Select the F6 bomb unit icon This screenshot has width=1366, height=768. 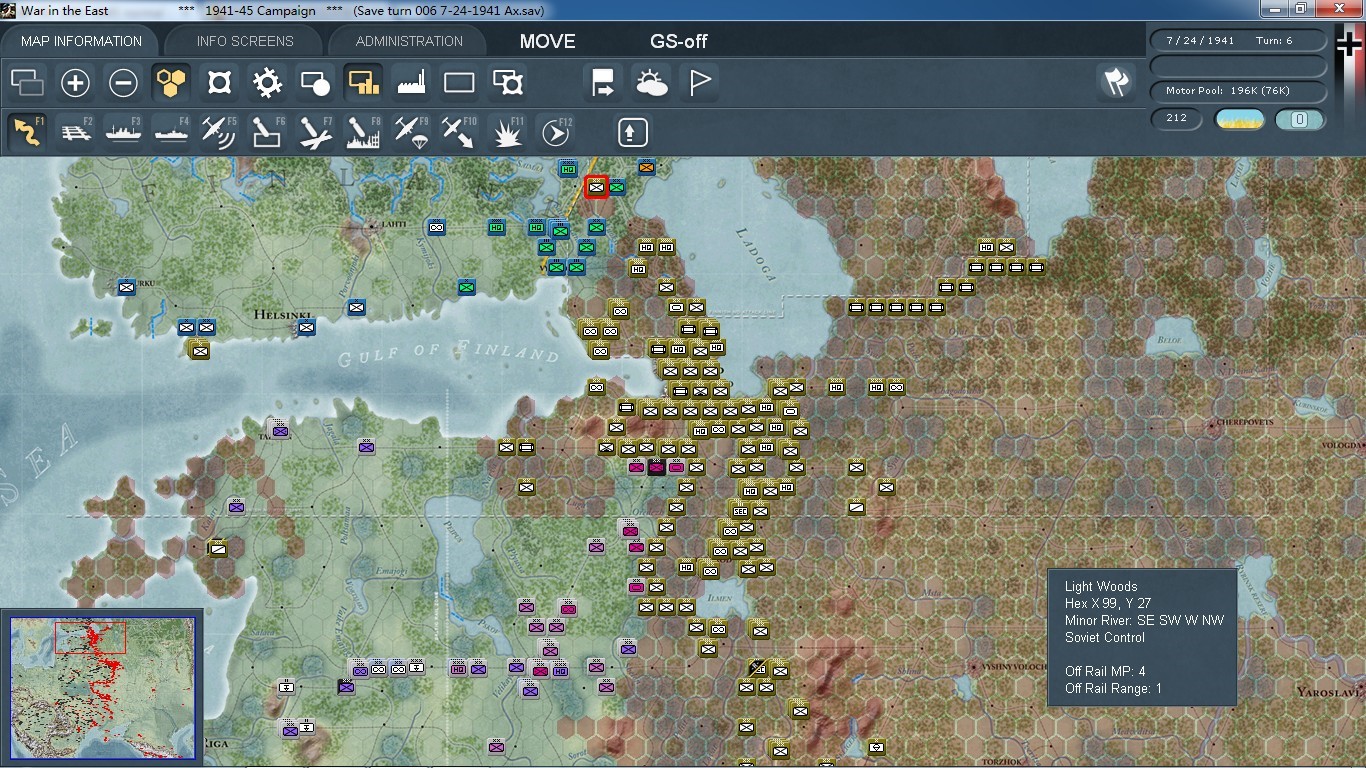click(267, 132)
